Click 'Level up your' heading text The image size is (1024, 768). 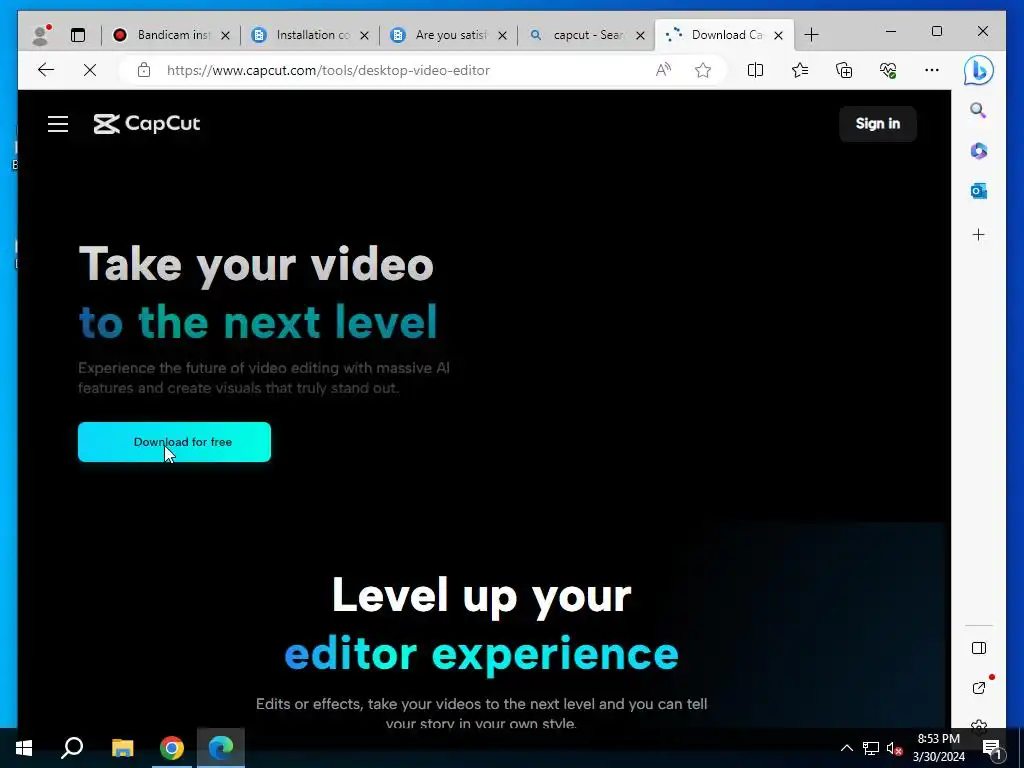coord(481,596)
